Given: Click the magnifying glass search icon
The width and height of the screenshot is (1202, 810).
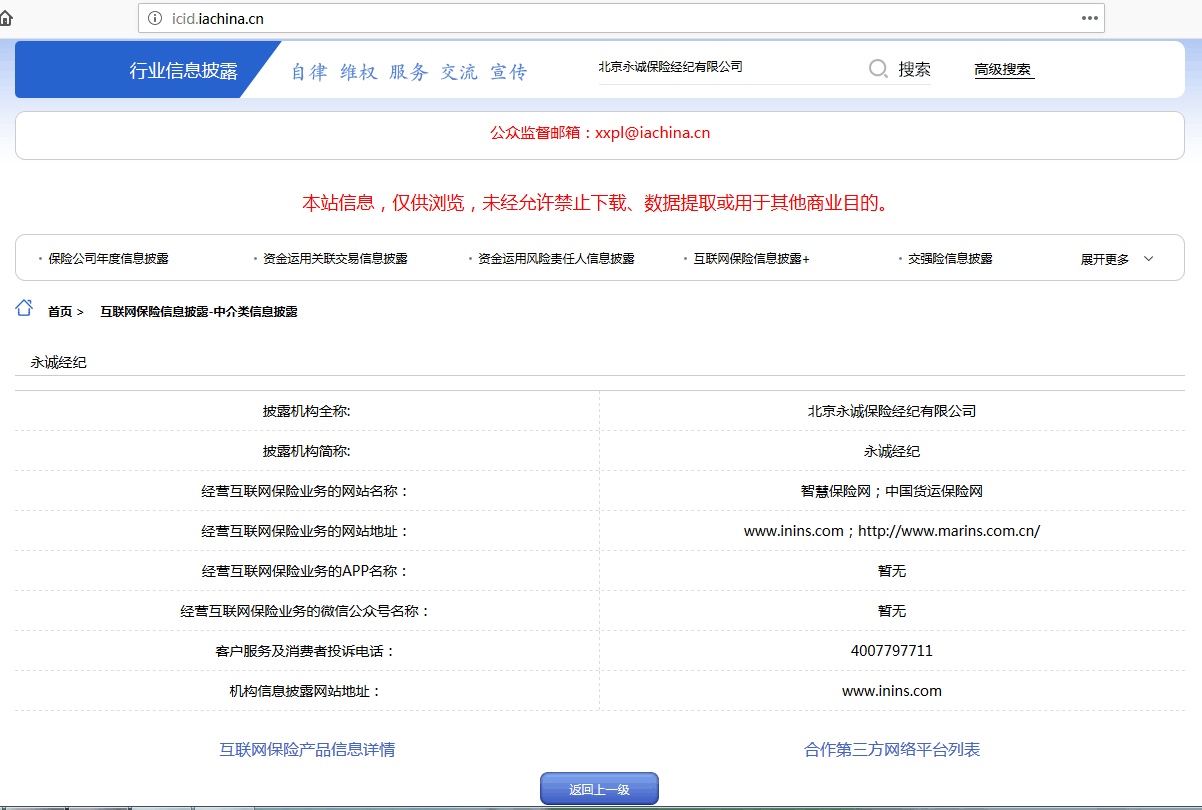Looking at the screenshot, I should pos(878,69).
